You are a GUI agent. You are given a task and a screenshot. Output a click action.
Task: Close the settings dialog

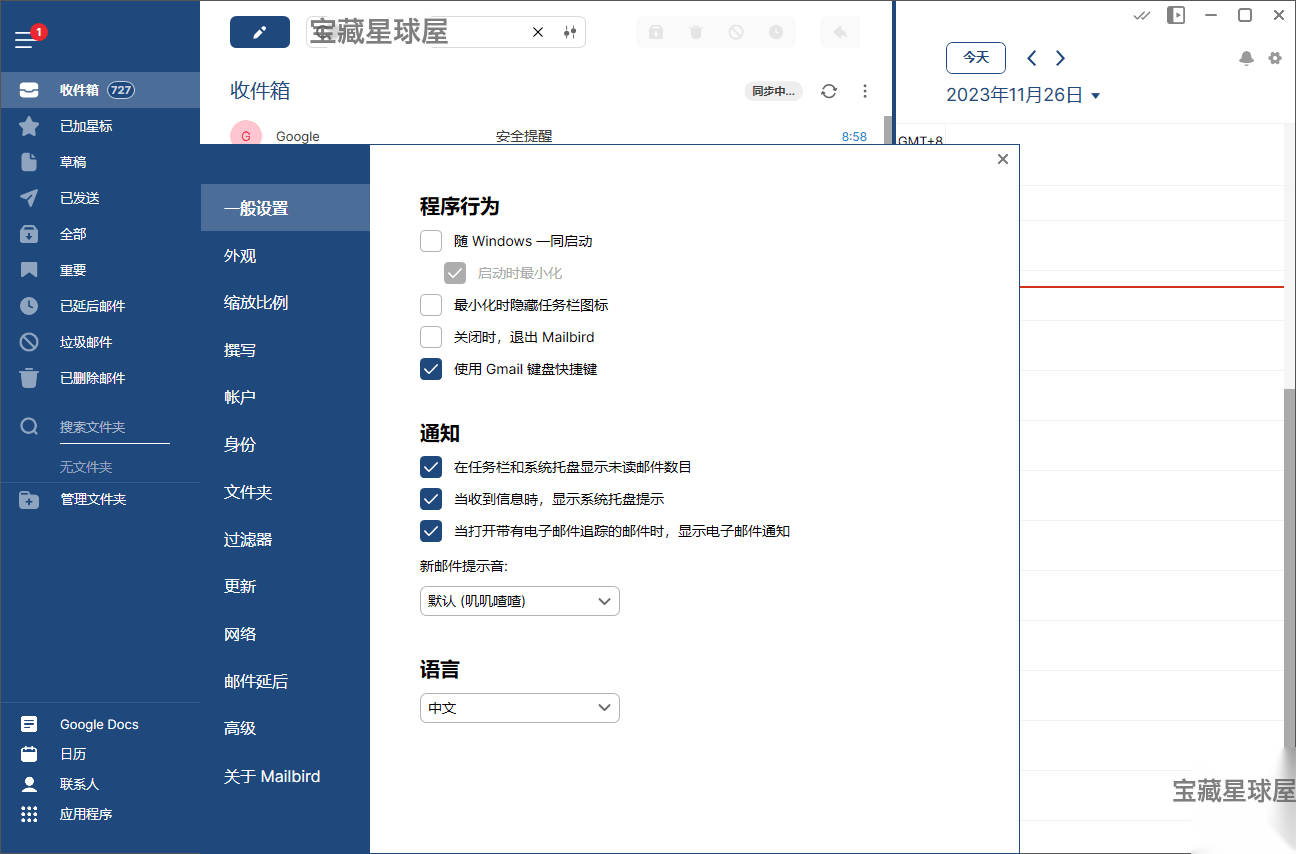pos(1003,159)
